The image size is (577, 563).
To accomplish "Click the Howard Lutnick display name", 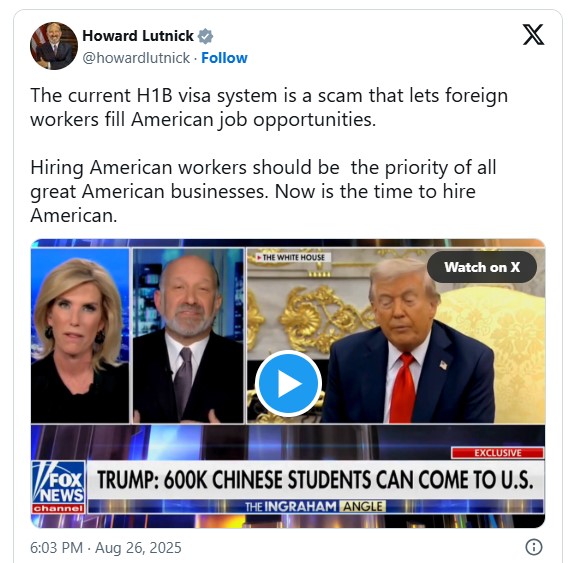I will click(138, 36).
